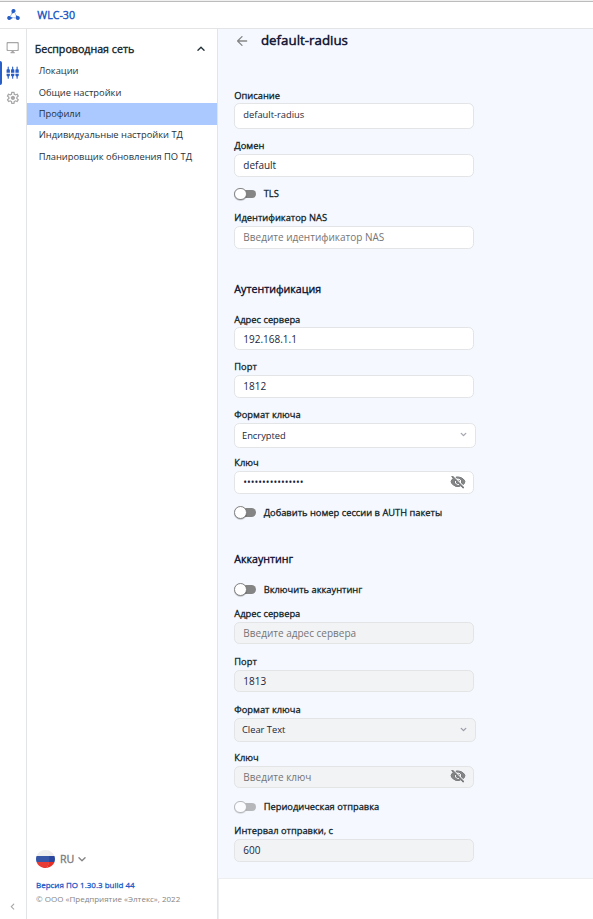
Task: Select the sliders configuration icon in the sidebar
Action: [13, 73]
